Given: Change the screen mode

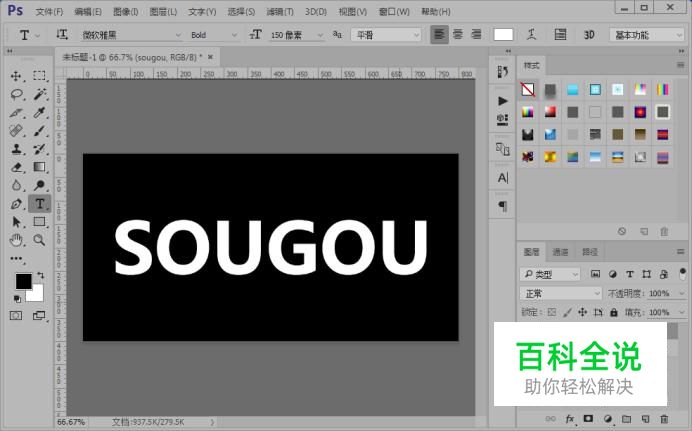Looking at the screenshot, I should (39, 315).
